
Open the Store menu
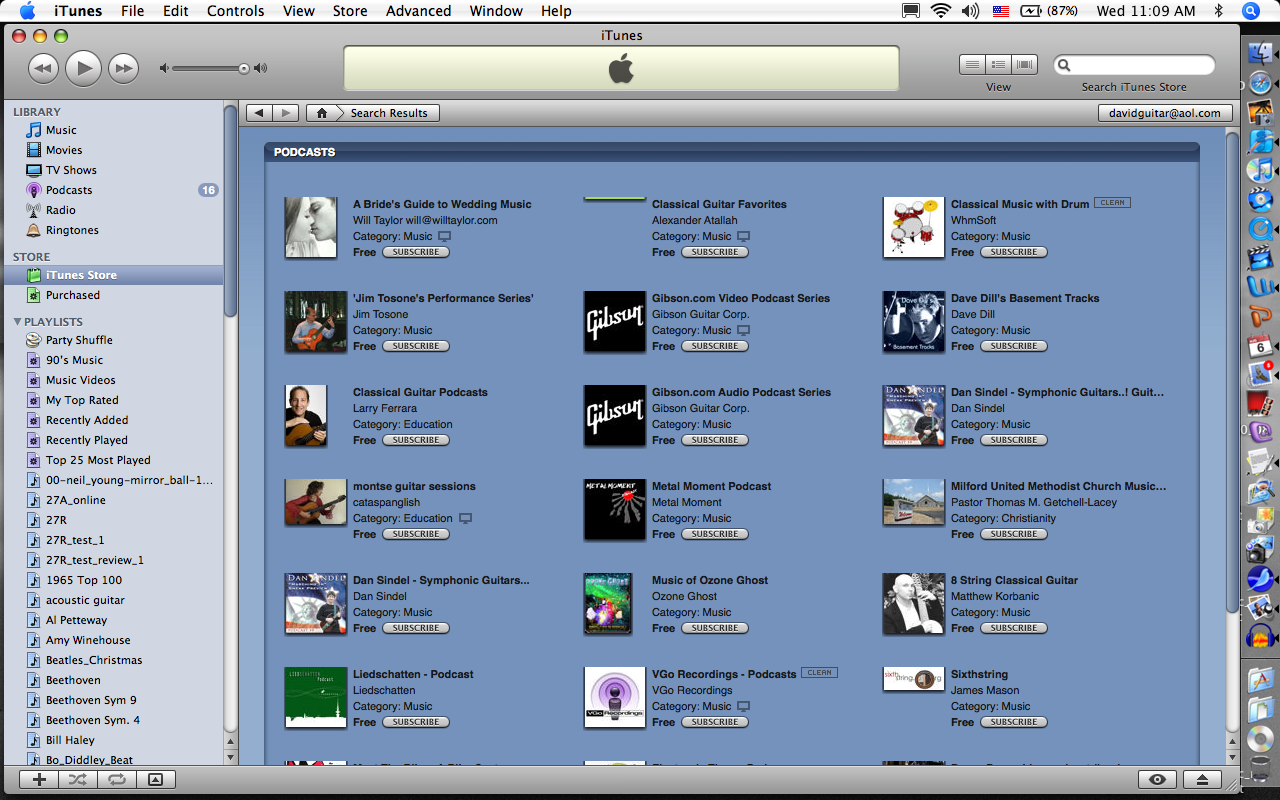350,11
